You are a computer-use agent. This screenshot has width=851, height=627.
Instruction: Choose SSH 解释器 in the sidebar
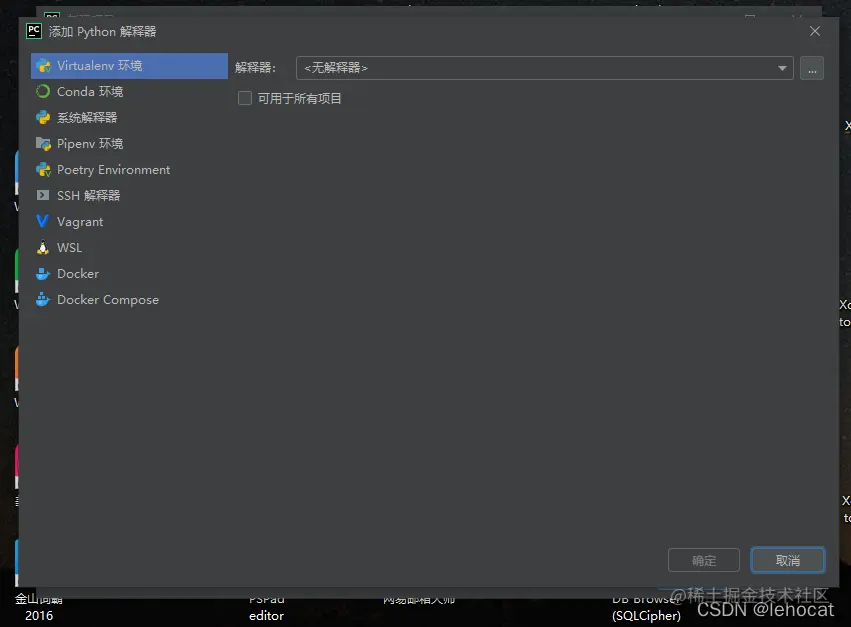129,196
